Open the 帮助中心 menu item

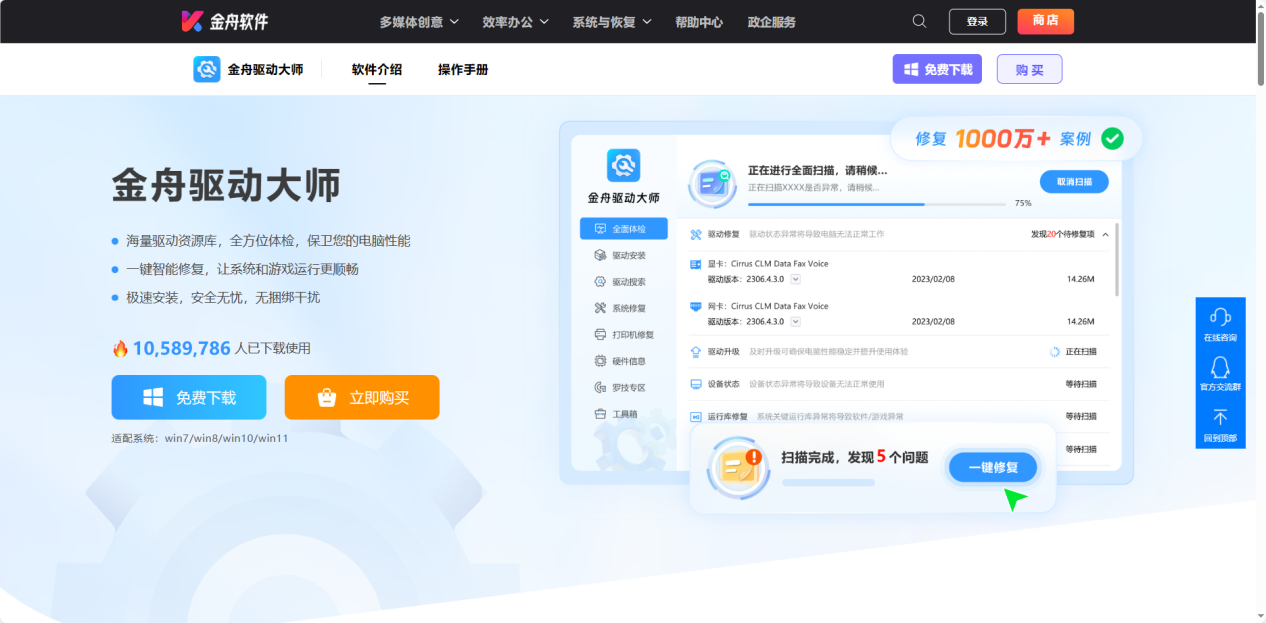[699, 21]
